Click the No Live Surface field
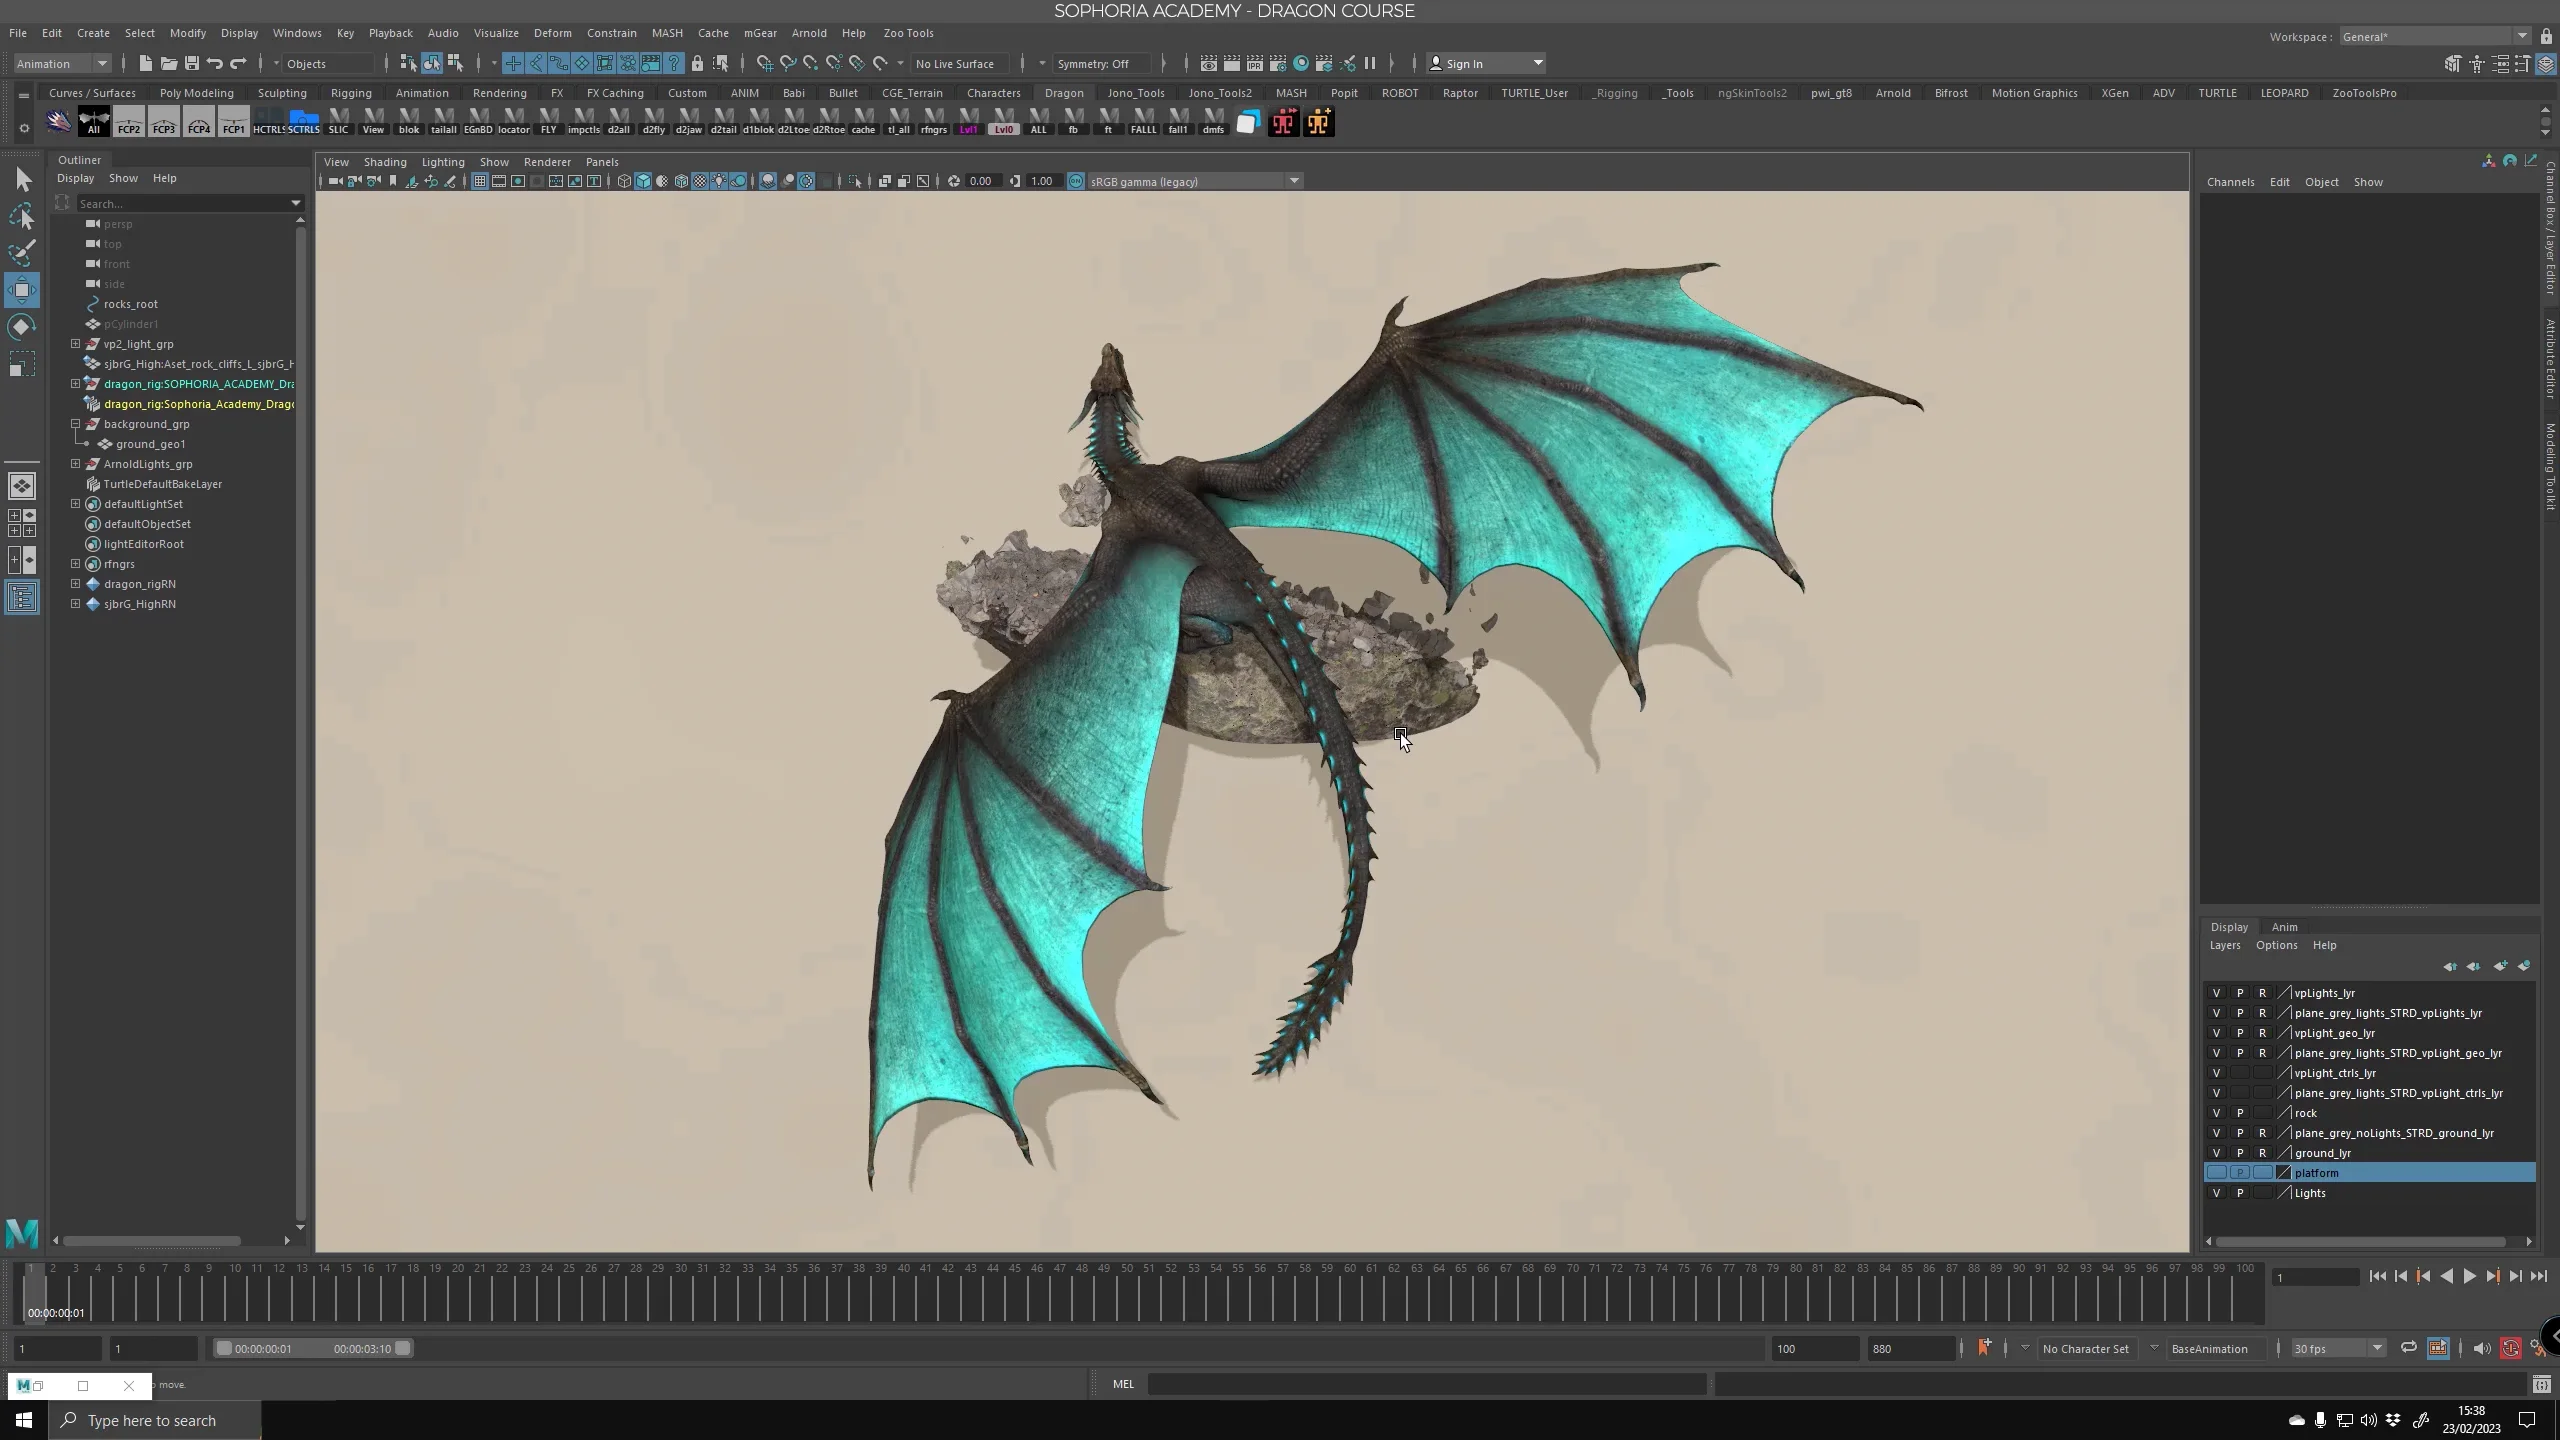 click(x=961, y=63)
